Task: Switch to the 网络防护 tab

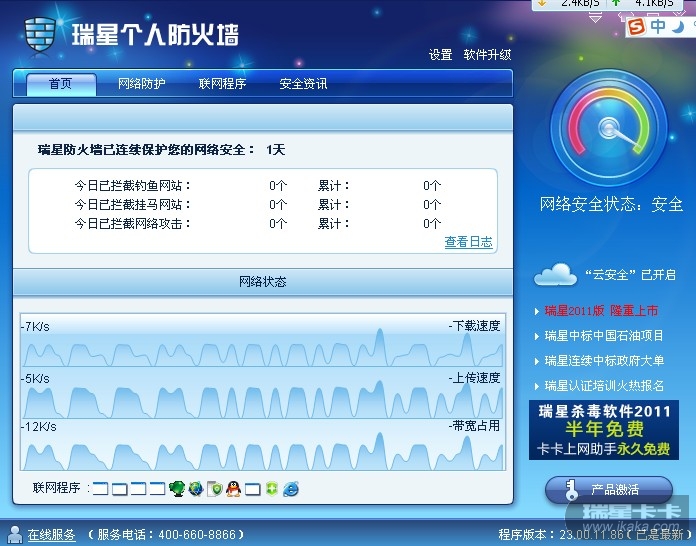Action: 142,83
